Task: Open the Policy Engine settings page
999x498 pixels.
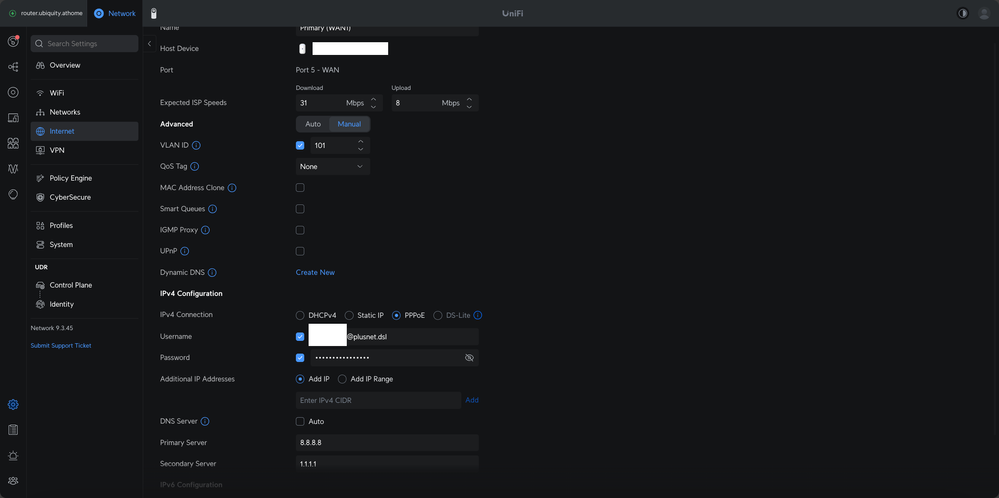Action: (84, 178)
